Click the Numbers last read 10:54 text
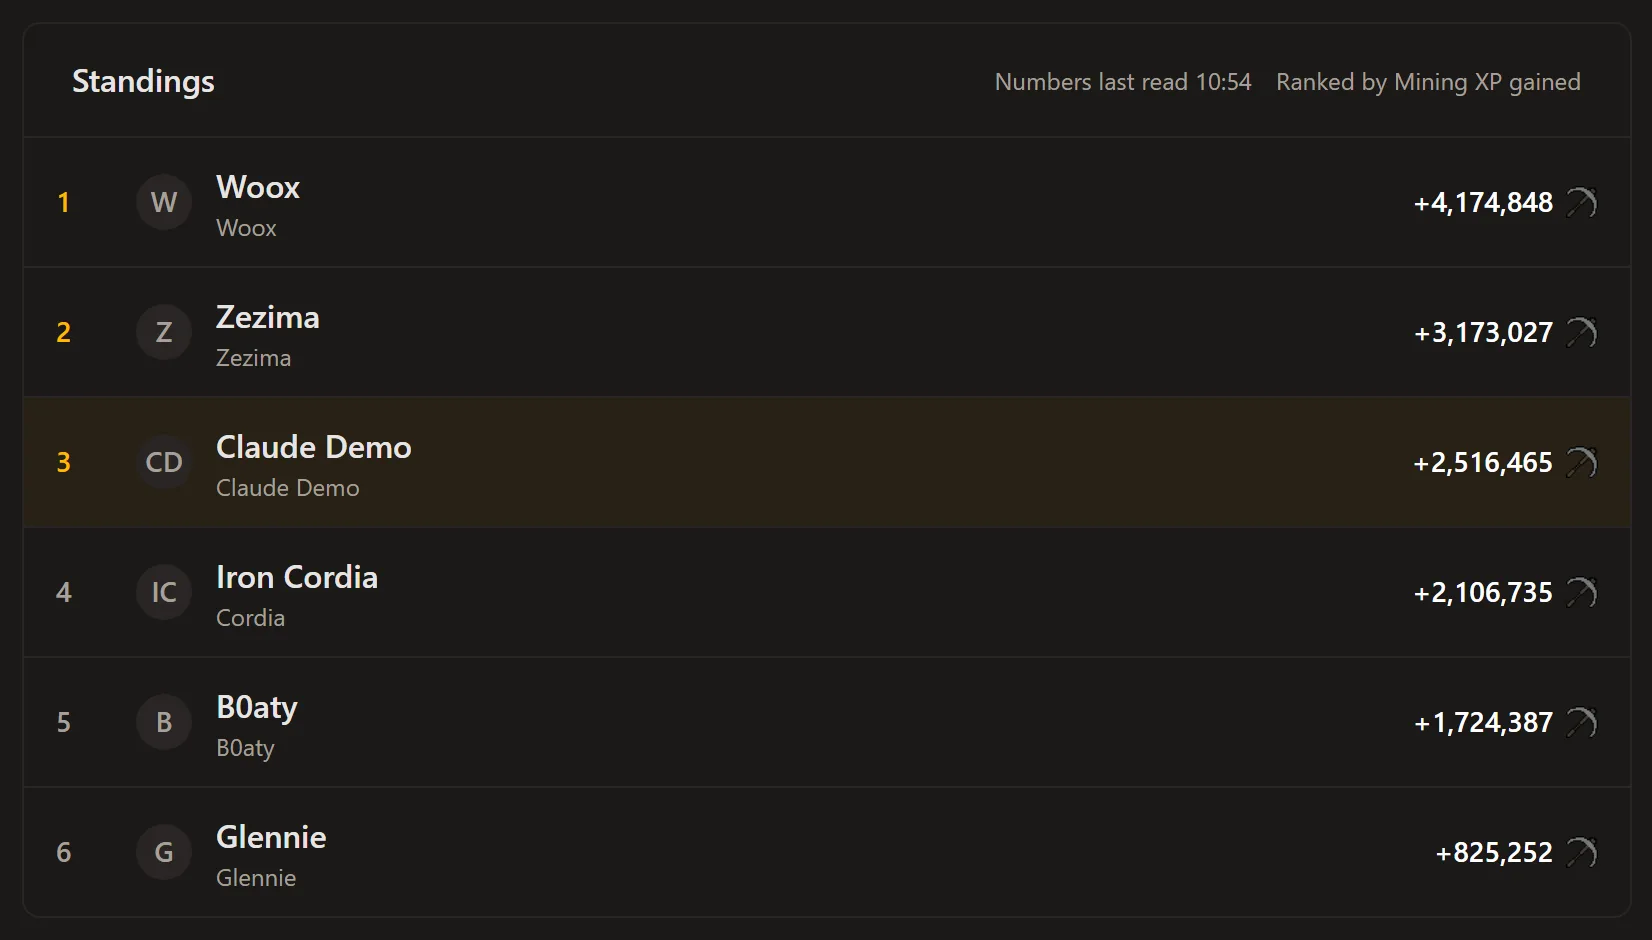 coord(1123,82)
